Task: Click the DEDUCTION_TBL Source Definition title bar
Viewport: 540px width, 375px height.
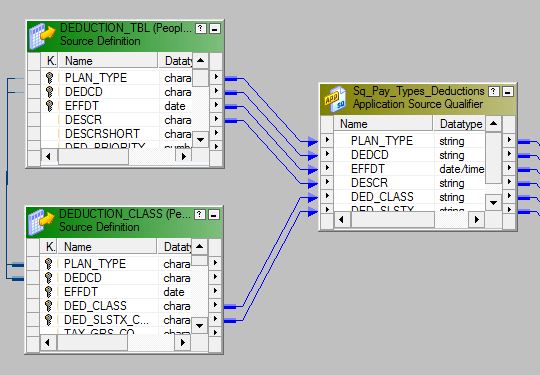Action: (x=125, y=36)
